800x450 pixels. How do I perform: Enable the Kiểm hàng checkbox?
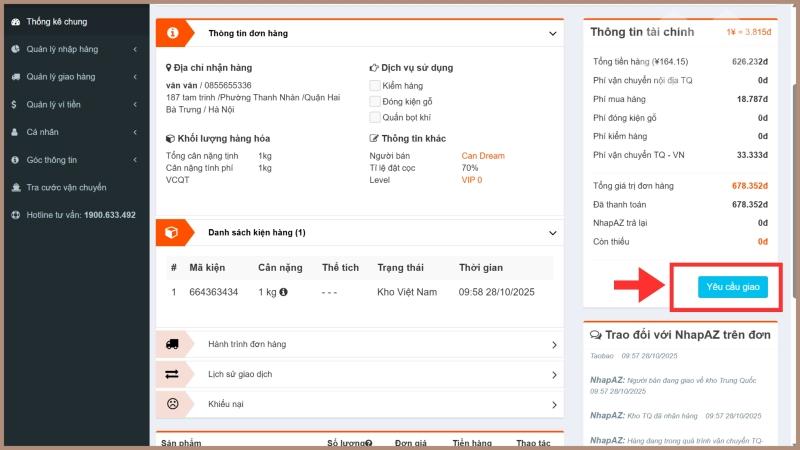coord(375,86)
